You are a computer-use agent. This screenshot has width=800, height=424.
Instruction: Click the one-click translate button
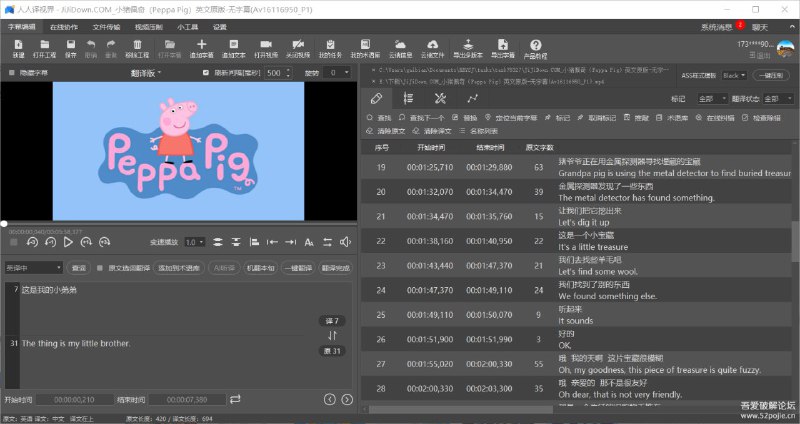[298, 268]
